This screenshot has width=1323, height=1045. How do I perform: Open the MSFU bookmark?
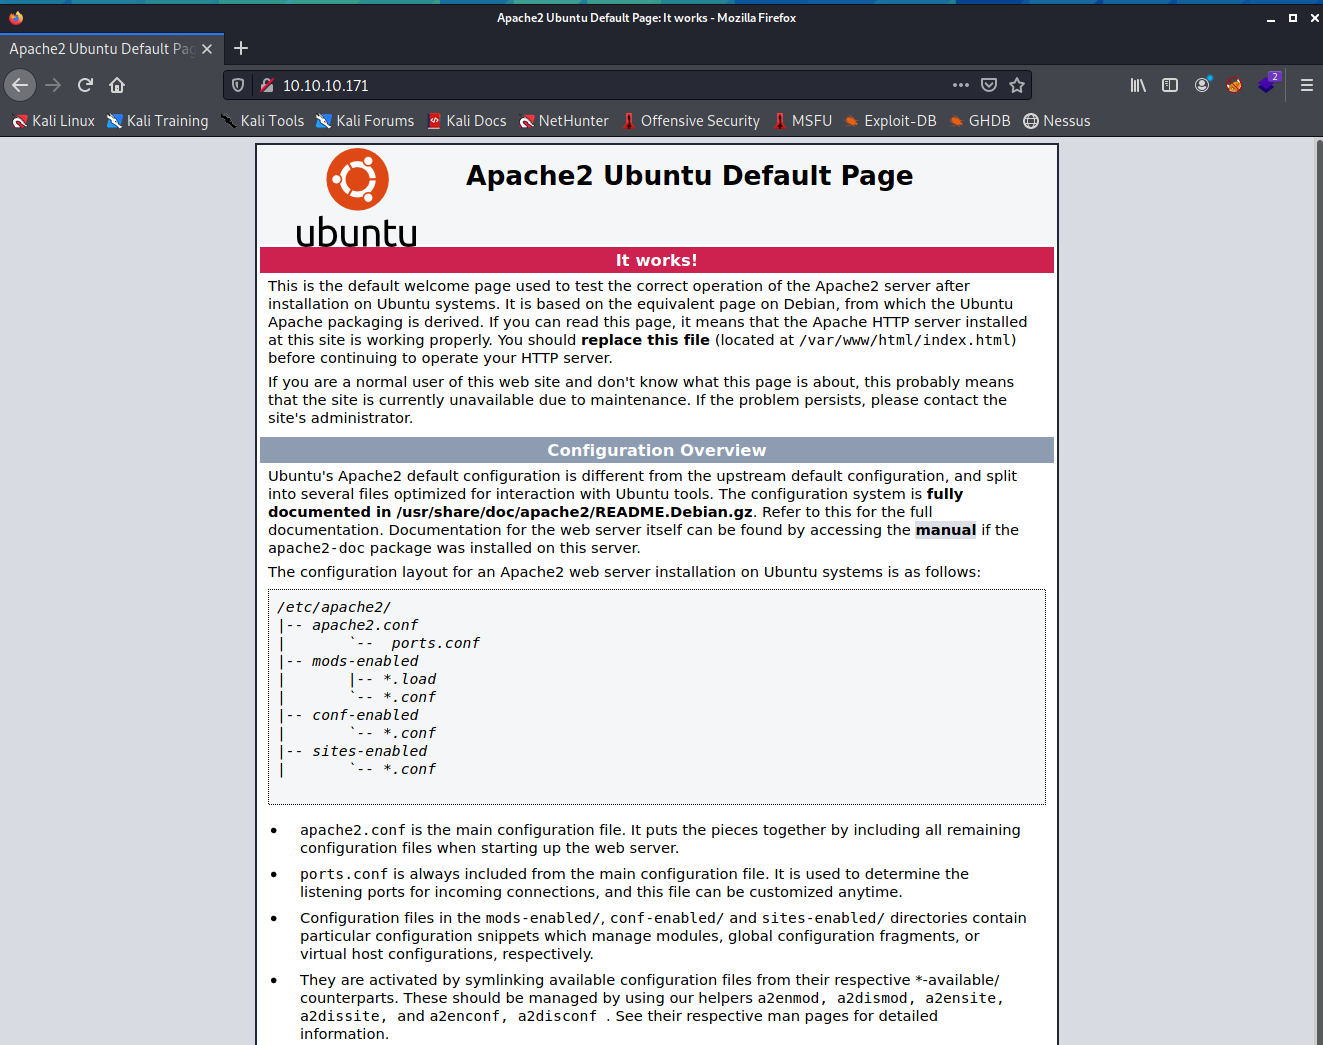(802, 121)
